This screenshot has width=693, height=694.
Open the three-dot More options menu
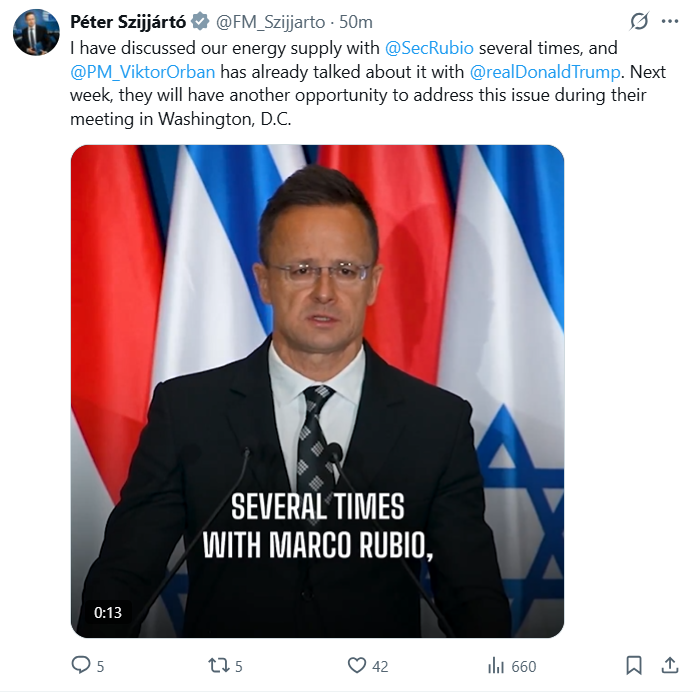pos(670,21)
